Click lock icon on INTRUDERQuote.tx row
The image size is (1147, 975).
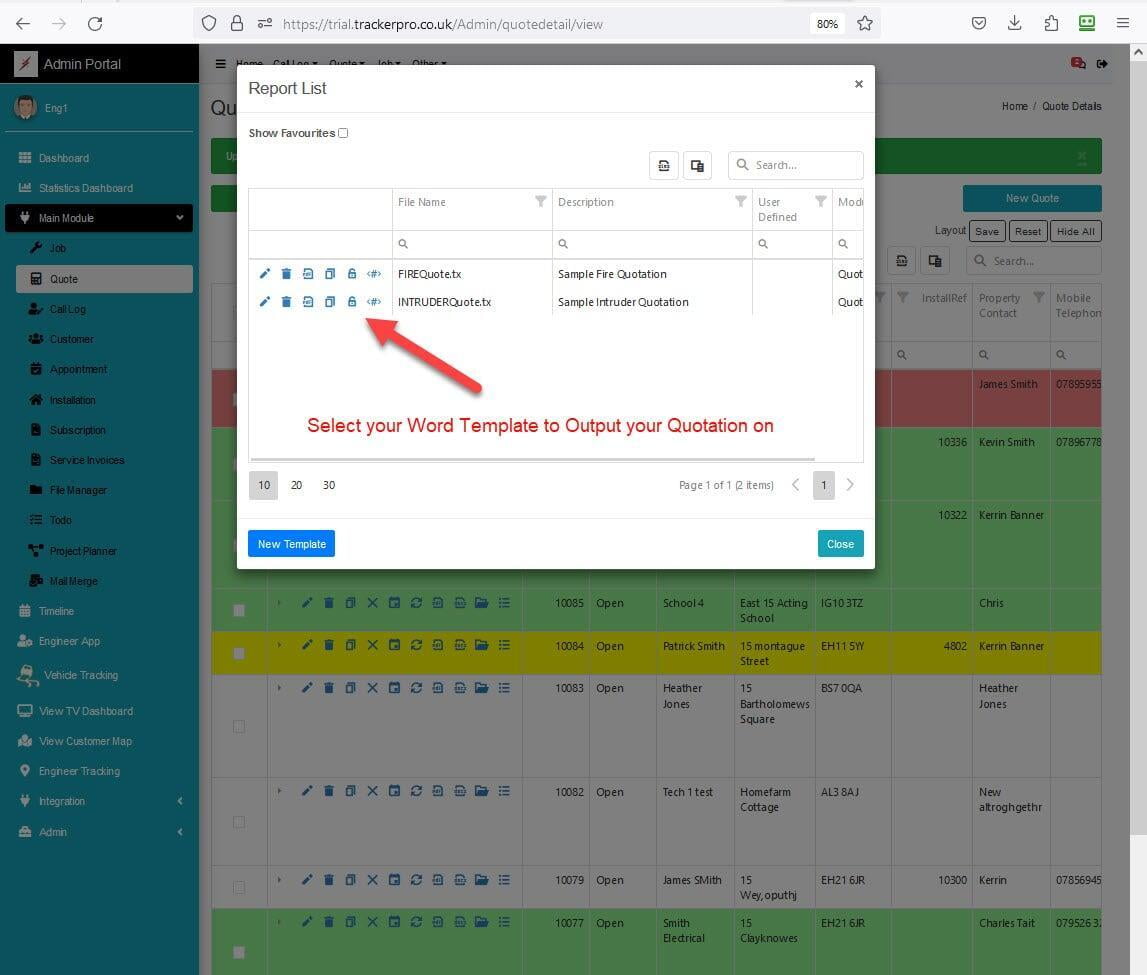click(x=352, y=302)
